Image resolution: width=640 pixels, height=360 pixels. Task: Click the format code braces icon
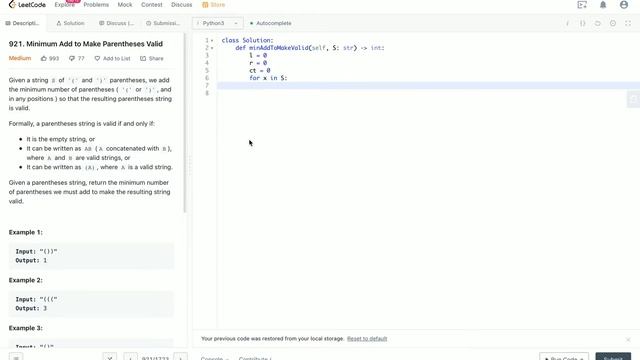coord(582,23)
